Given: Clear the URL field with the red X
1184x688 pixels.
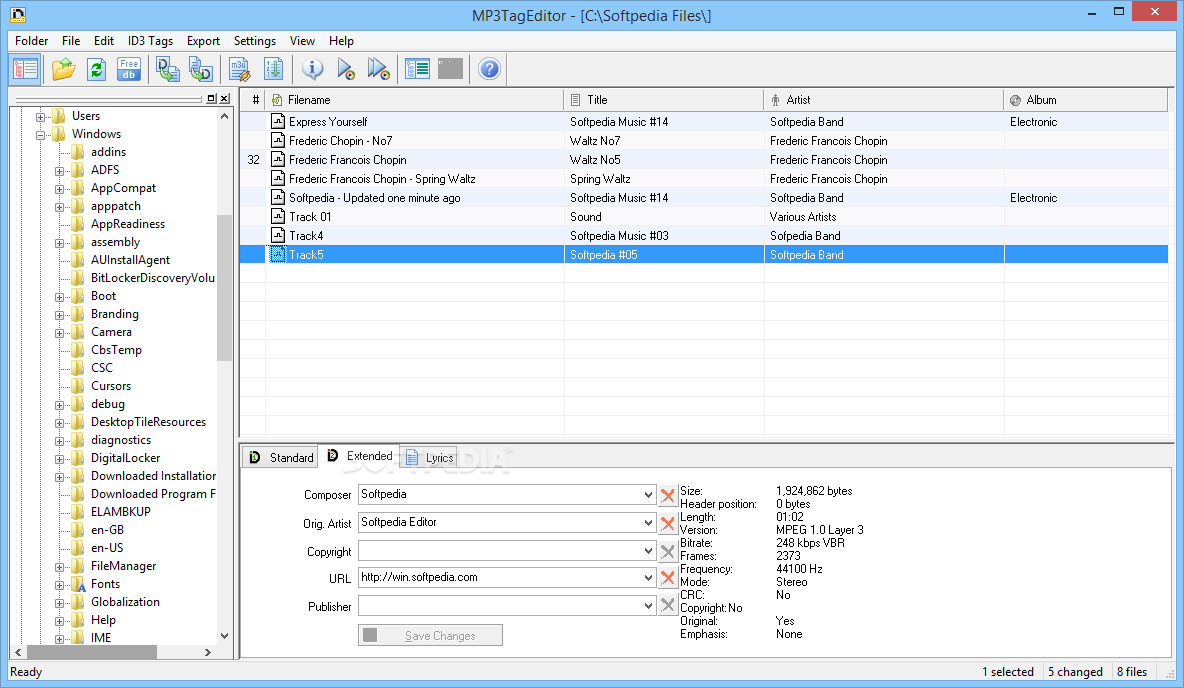Looking at the screenshot, I should (668, 578).
